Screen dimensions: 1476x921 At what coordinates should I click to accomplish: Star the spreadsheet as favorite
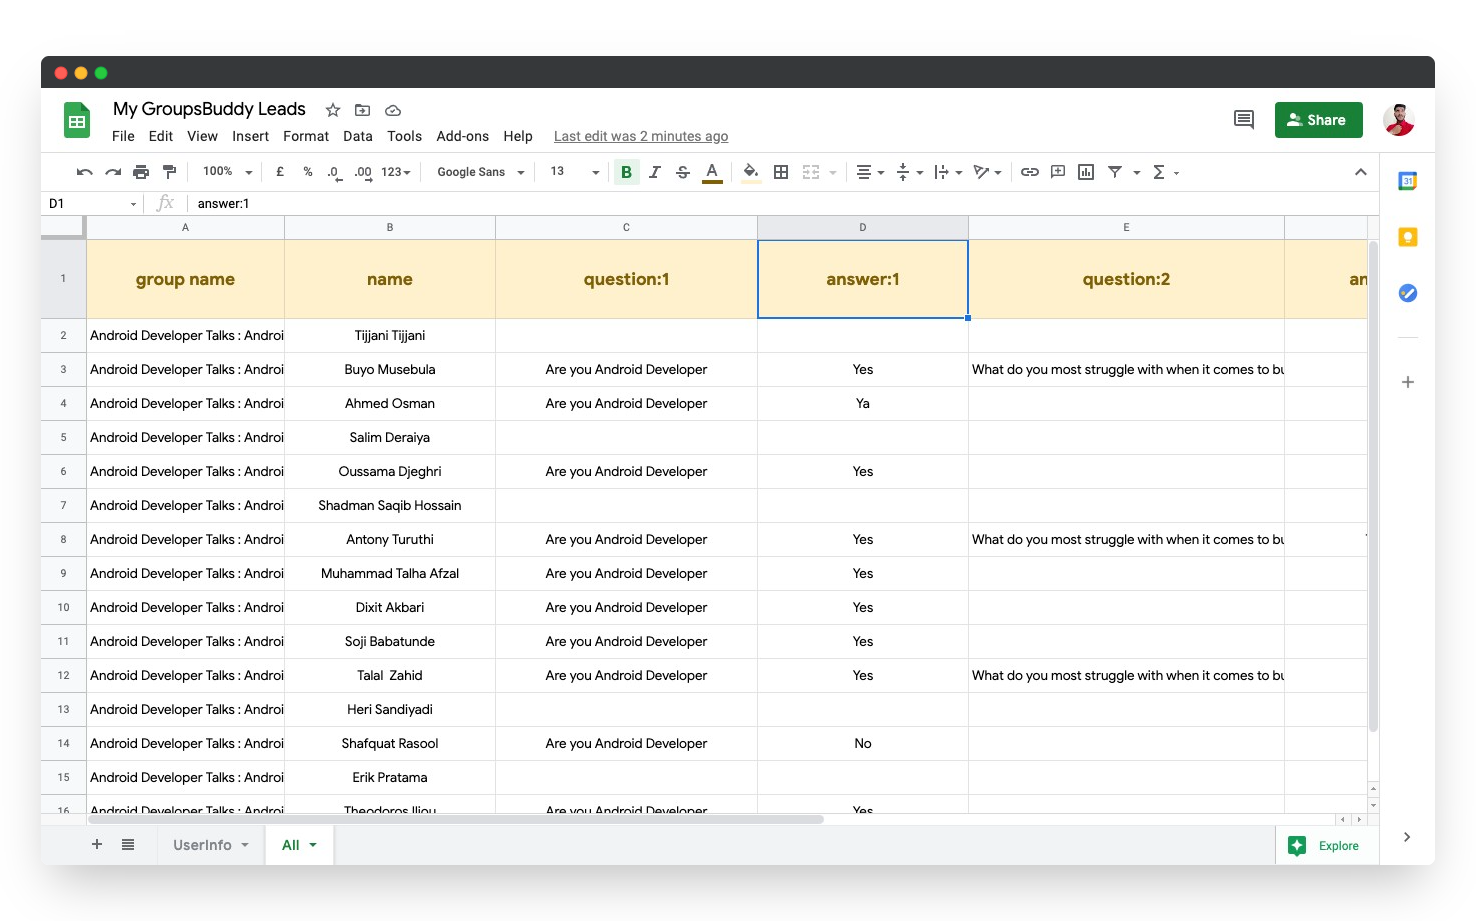[332, 110]
